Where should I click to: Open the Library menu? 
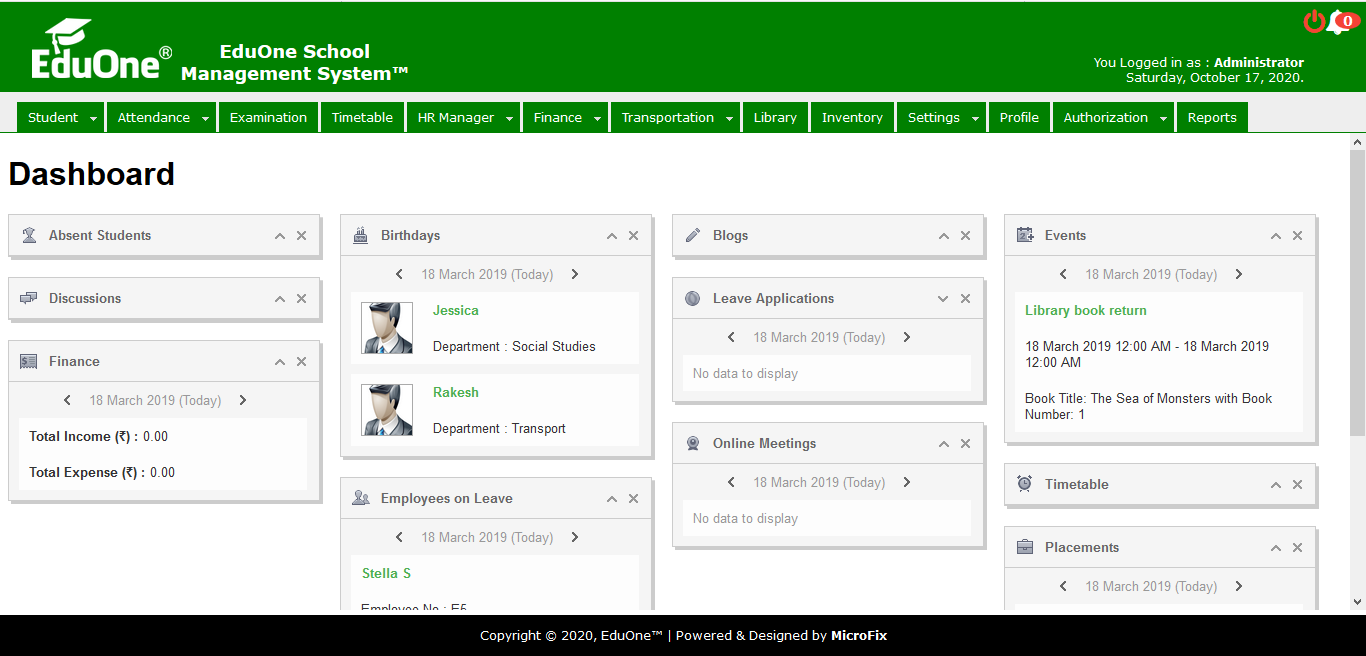pos(775,118)
